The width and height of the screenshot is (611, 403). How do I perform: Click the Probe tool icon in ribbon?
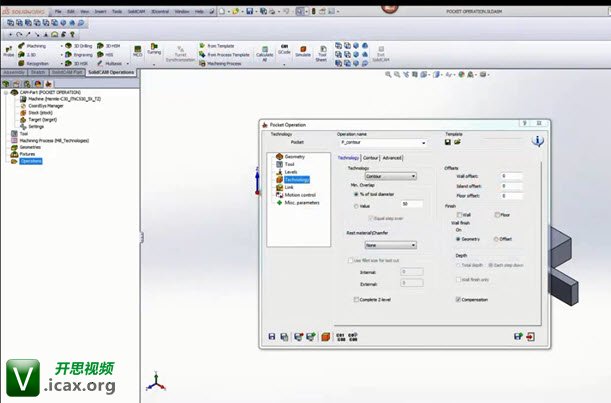9,50
